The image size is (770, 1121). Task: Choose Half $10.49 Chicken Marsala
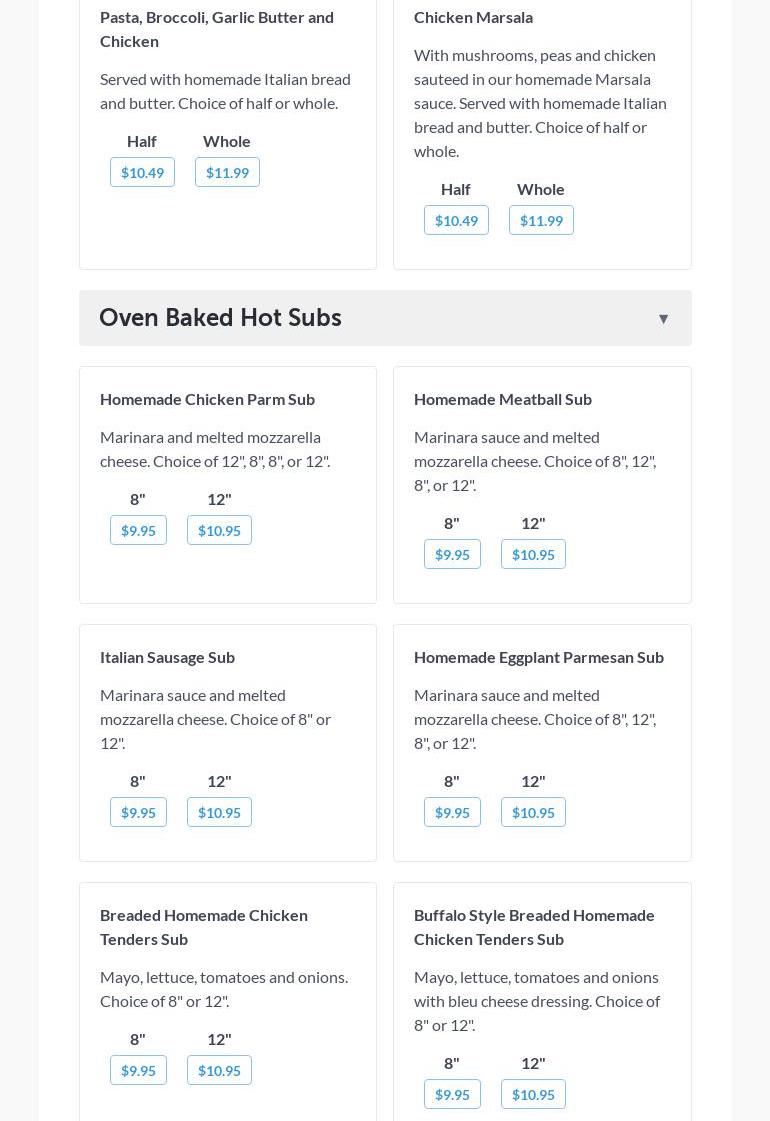[x=456, y=220]
